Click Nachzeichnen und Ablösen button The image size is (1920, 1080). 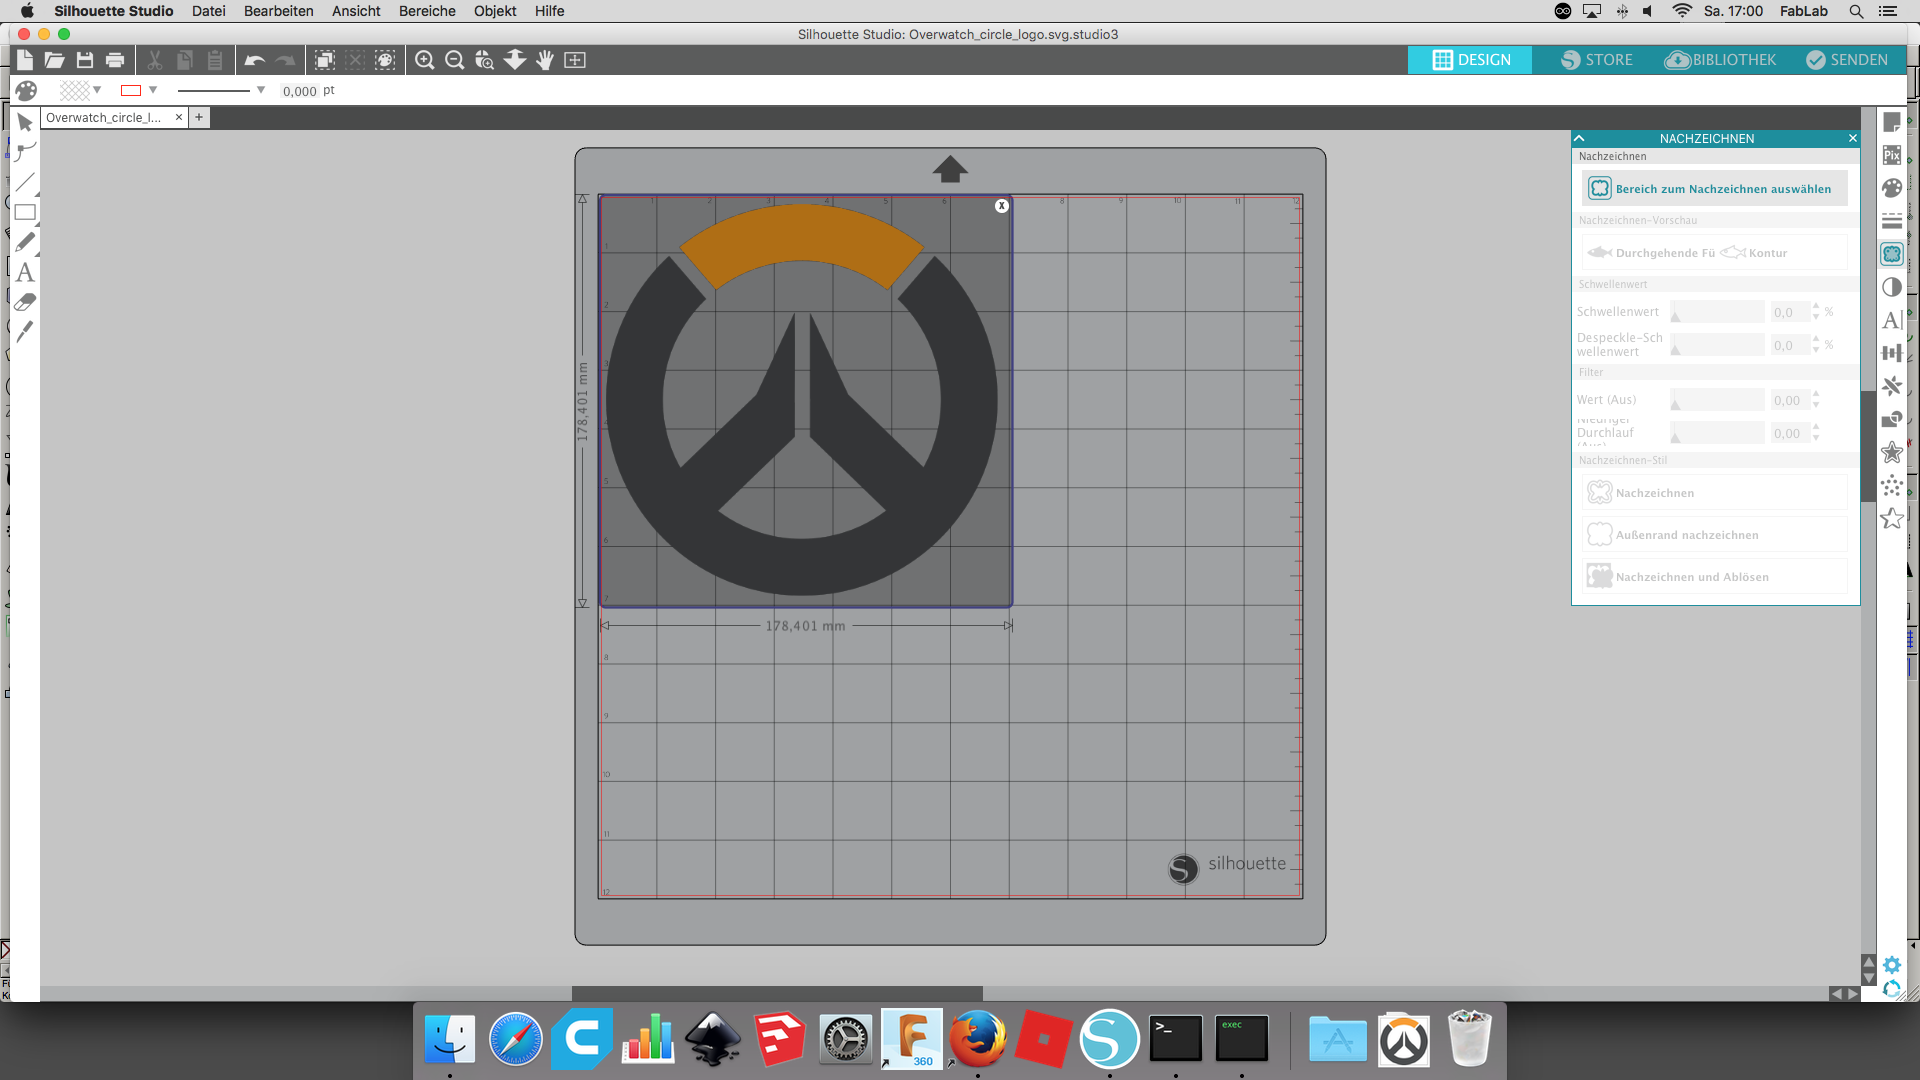(x=1714, y=576)
